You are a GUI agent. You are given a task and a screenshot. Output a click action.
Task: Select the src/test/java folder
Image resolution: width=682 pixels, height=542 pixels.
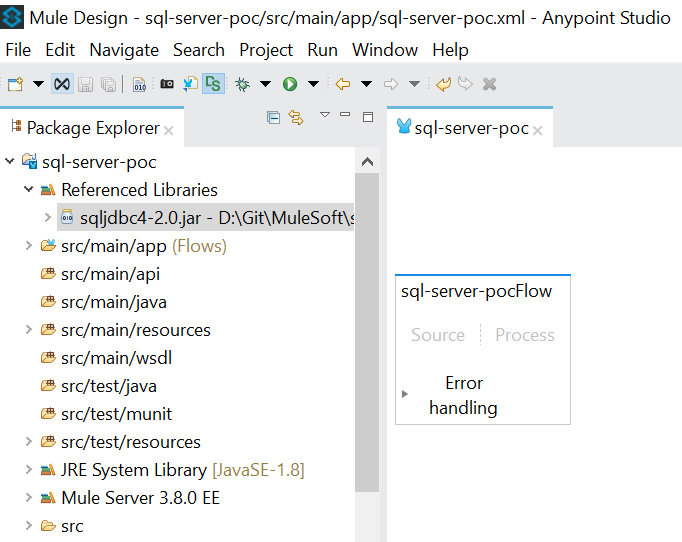pyautogui.click(x=109, y=386)
